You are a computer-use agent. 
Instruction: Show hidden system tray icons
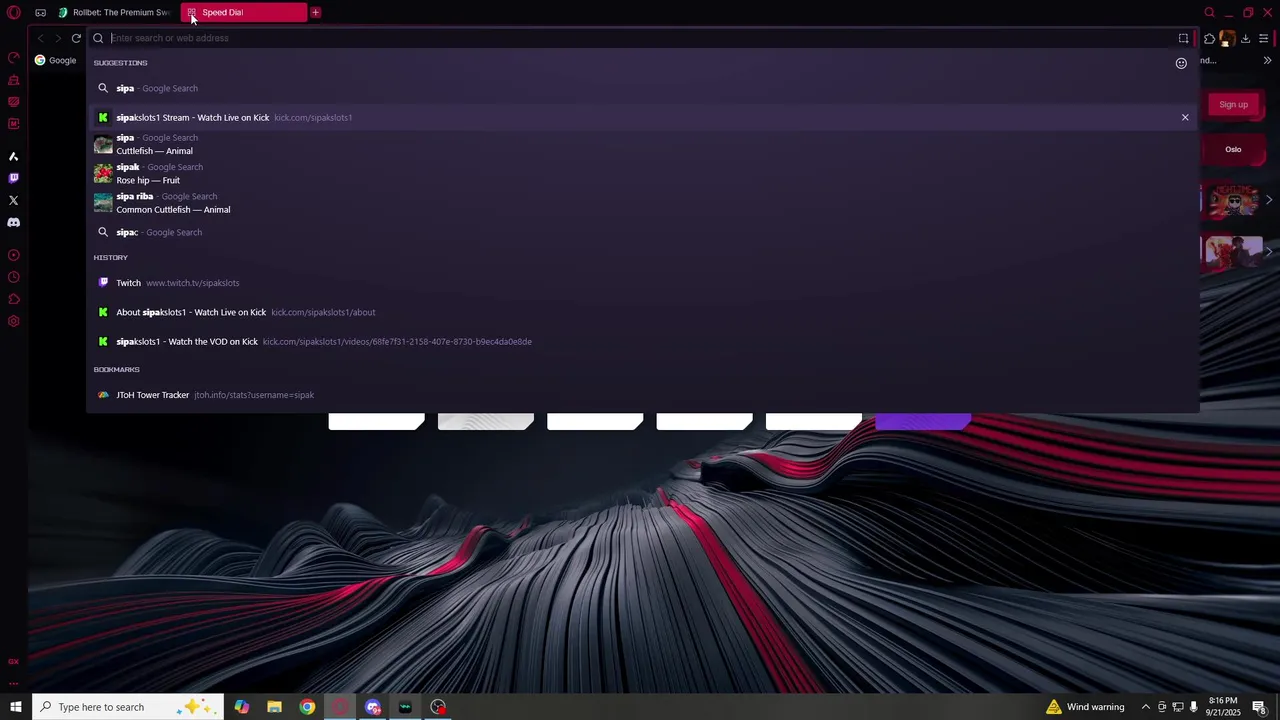[1145, 707]
